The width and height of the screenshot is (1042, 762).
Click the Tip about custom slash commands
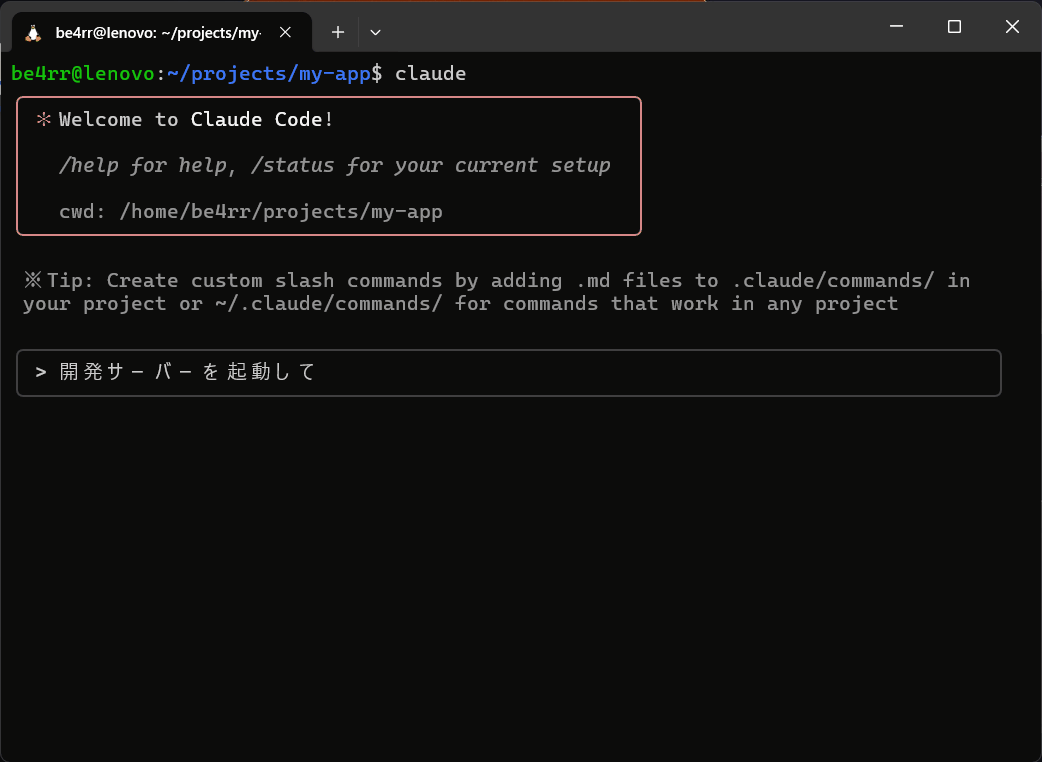pos(496,292)
